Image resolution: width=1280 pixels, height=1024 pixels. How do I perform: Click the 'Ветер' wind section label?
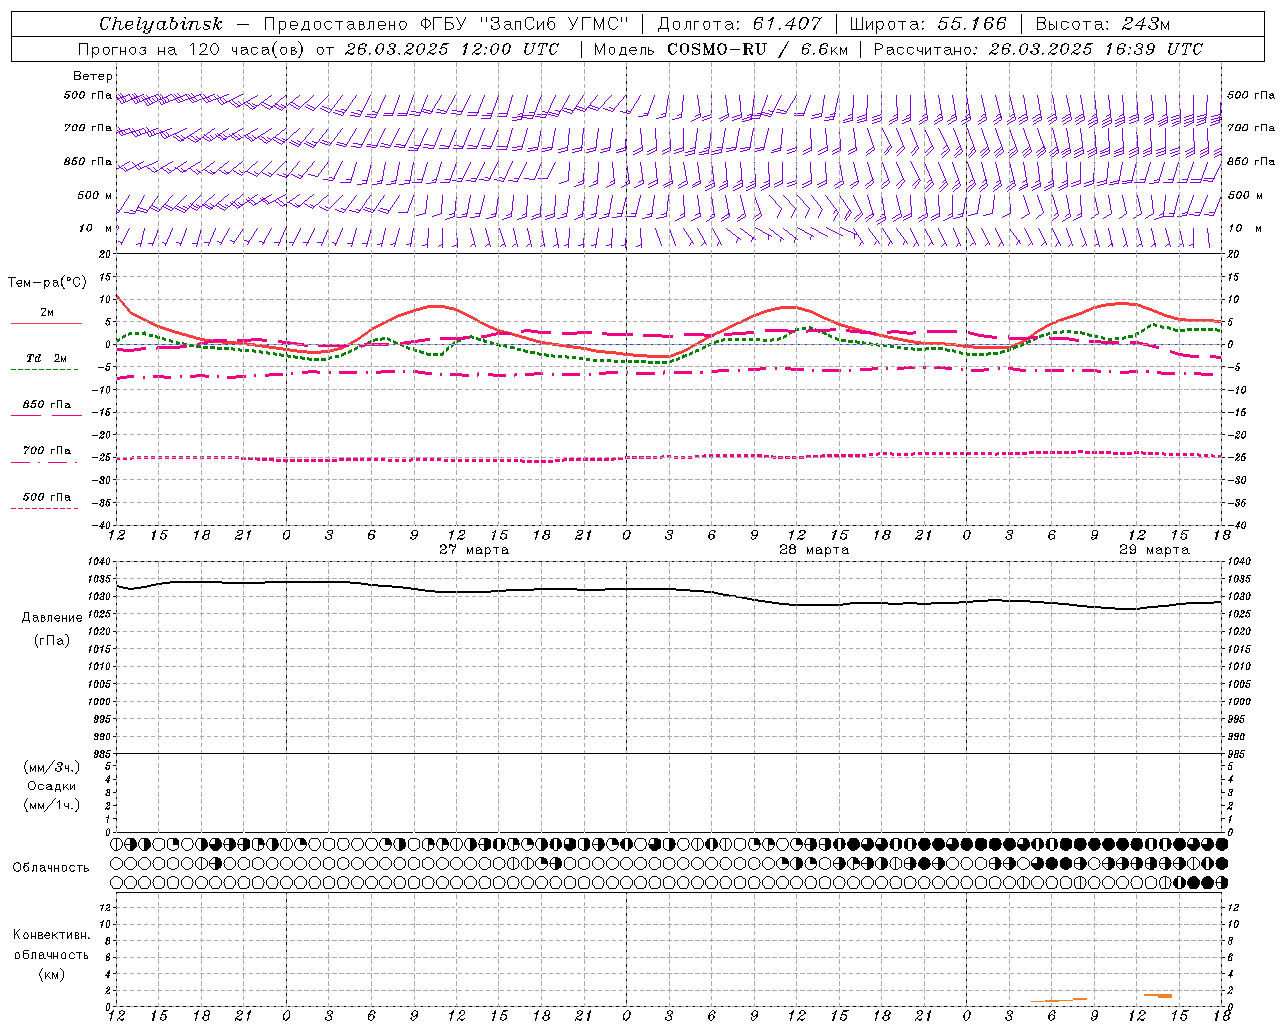pos(93,76)
